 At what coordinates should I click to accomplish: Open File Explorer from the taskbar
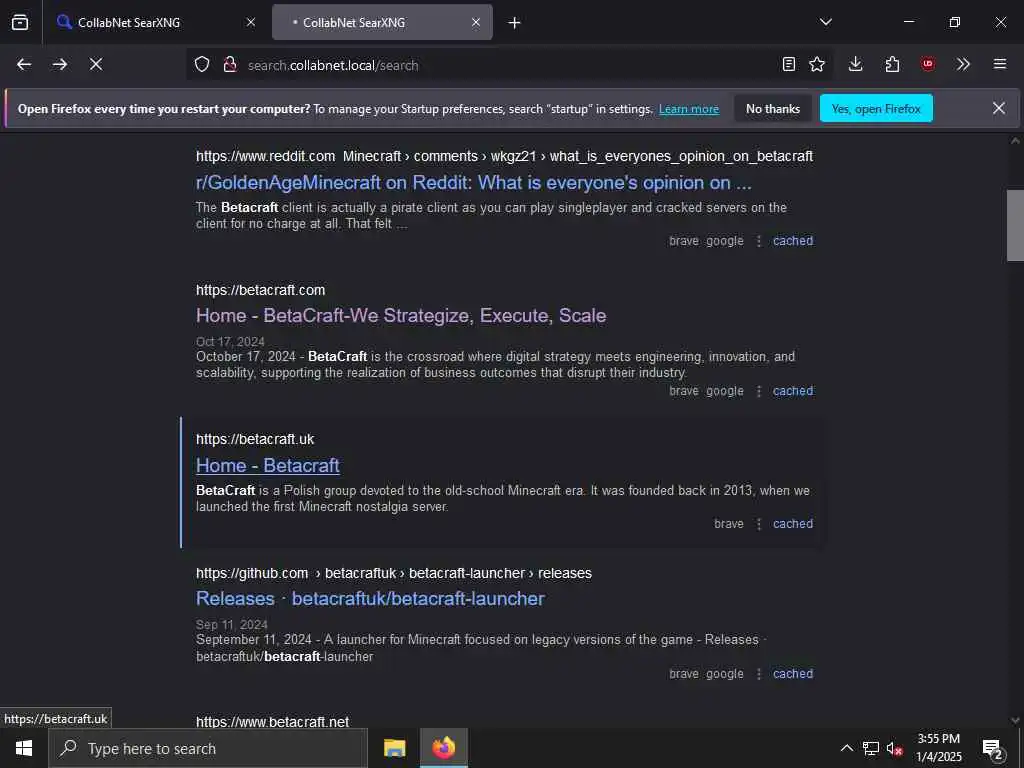394,748
